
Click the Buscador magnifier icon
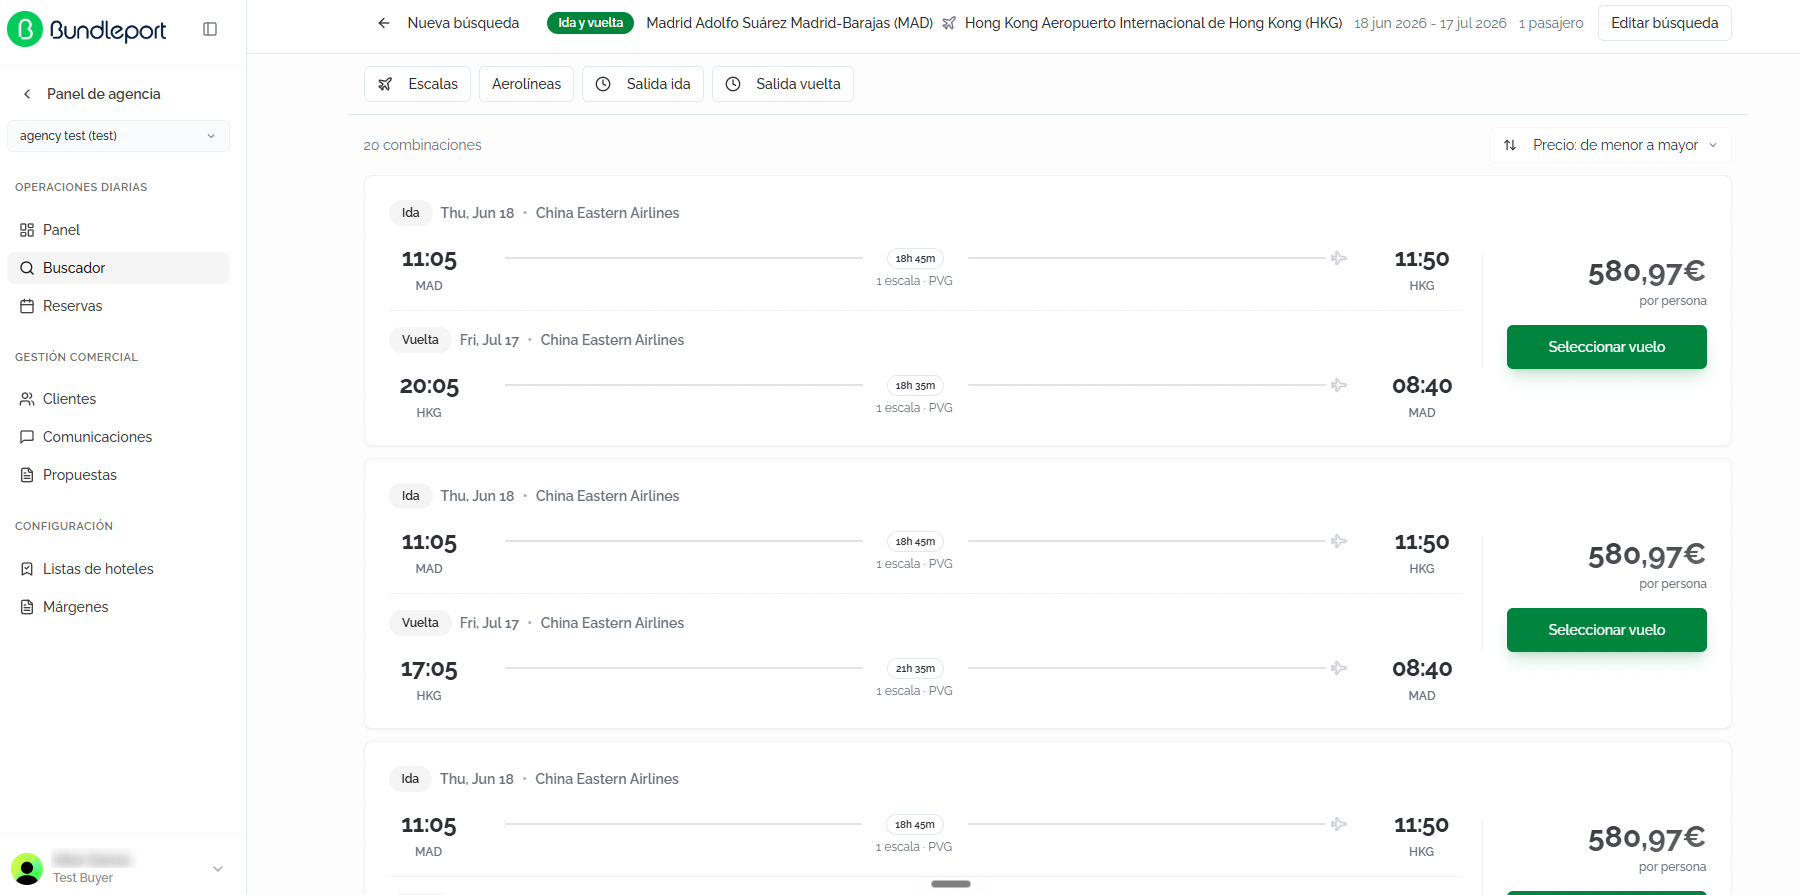27,268
